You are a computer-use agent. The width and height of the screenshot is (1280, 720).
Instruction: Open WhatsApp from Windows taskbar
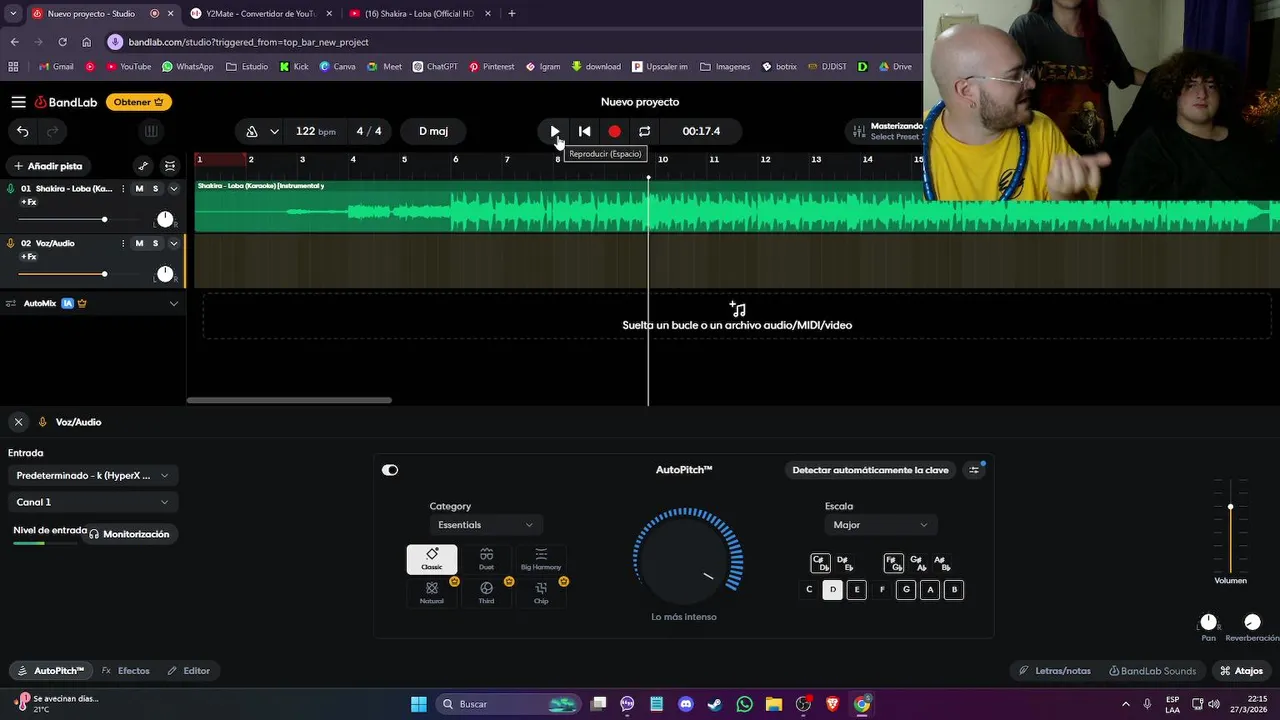[744, 704]
